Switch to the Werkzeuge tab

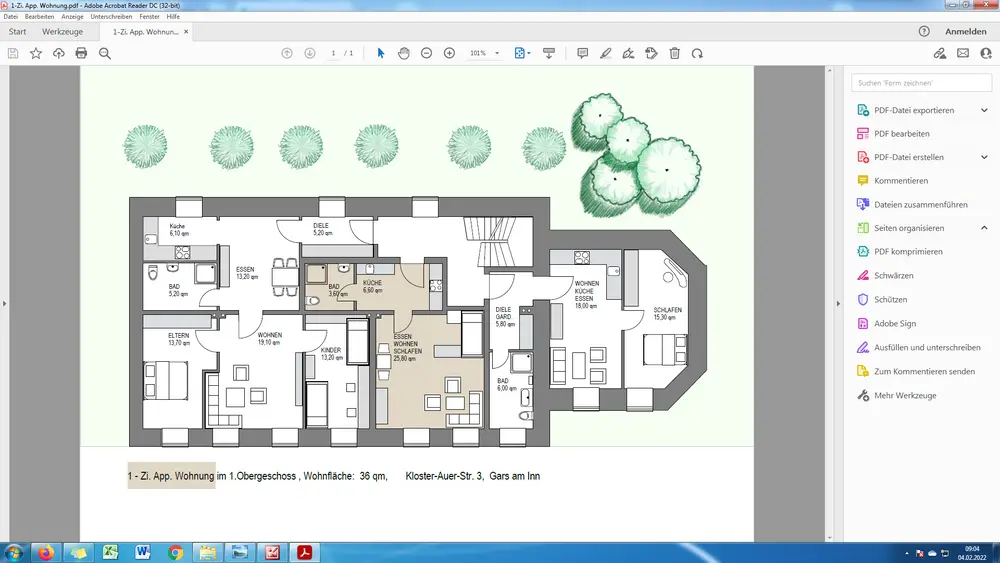click(63, 32)
